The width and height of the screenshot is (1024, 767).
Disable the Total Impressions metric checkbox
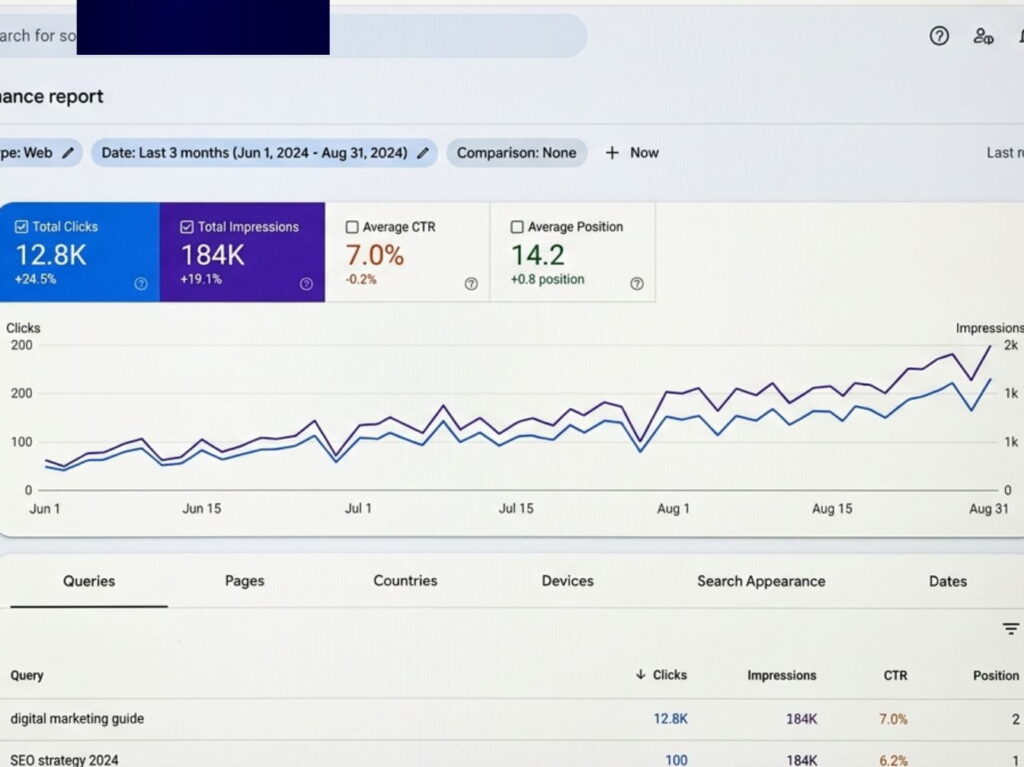point(186,227)
